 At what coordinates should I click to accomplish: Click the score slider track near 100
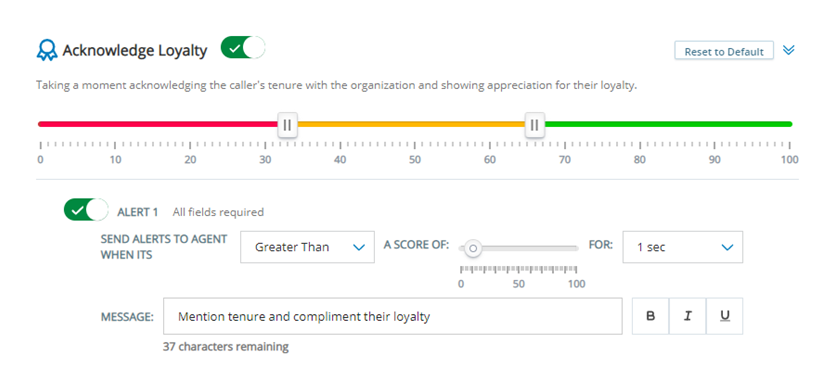(x=572, y=248)
